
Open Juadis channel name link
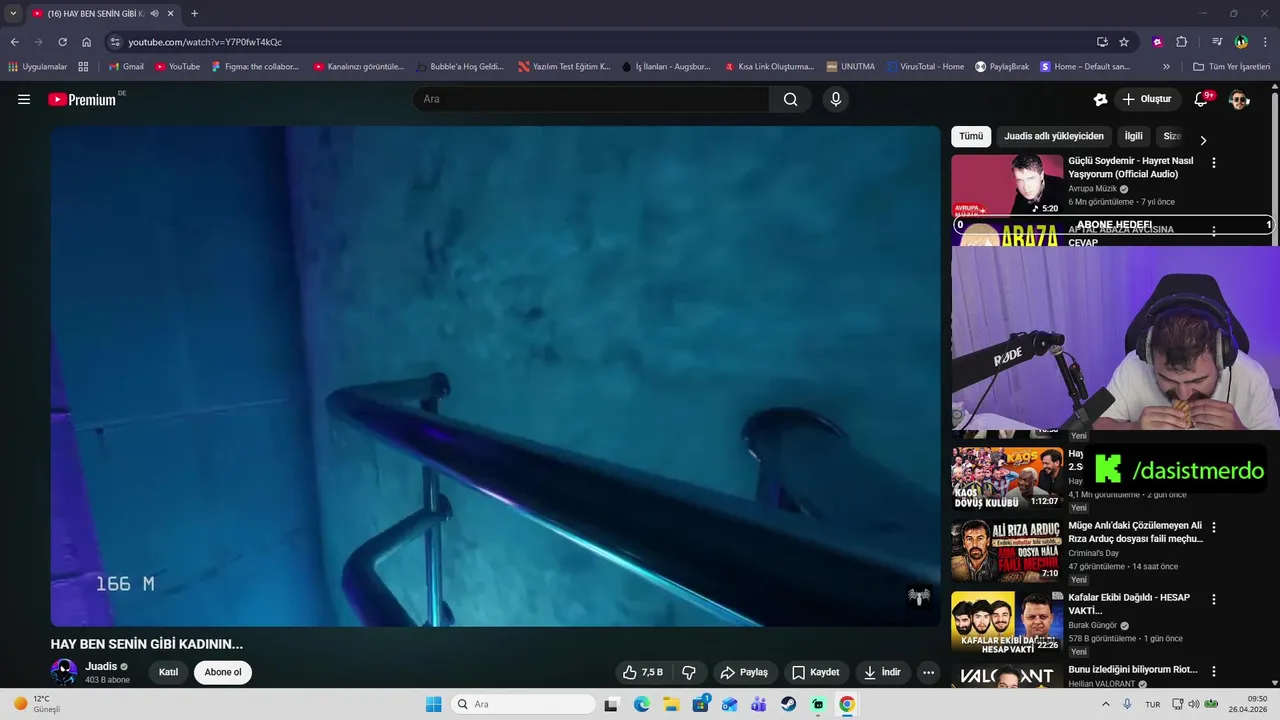[x=101, y=666]
